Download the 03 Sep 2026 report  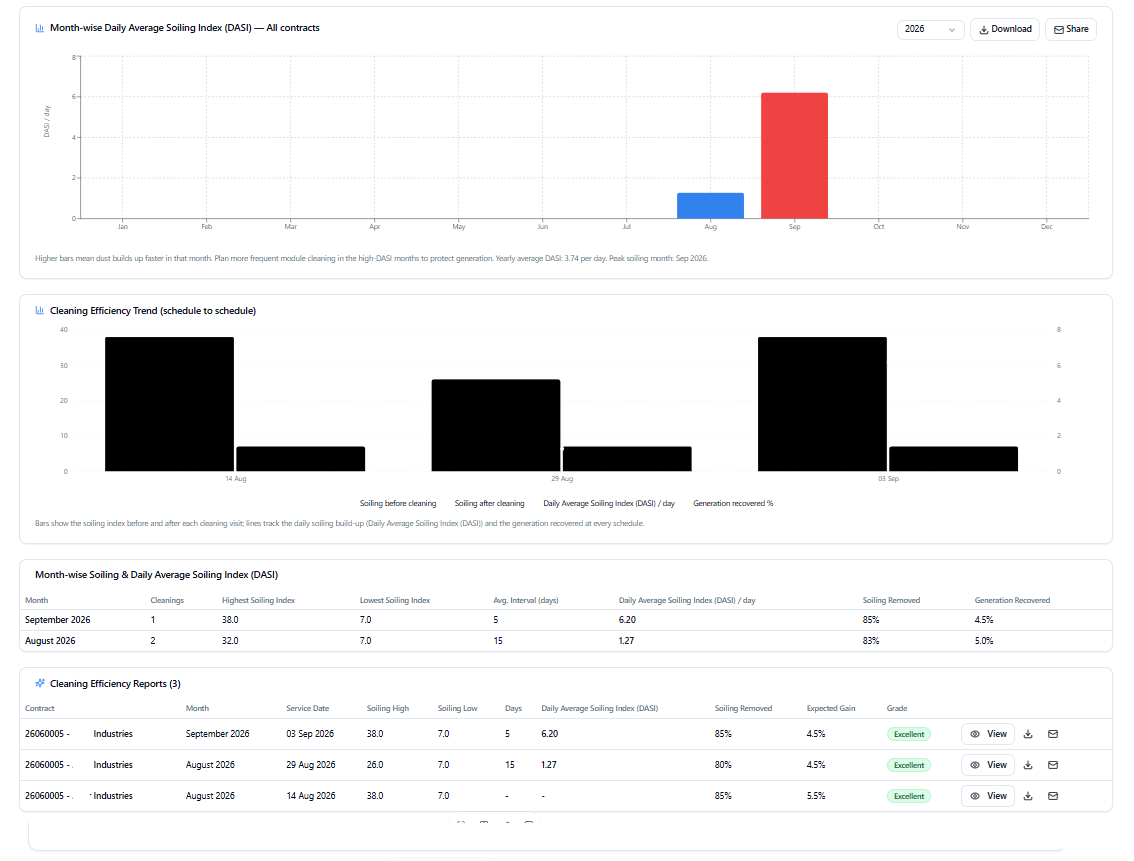coord(1028,734)
